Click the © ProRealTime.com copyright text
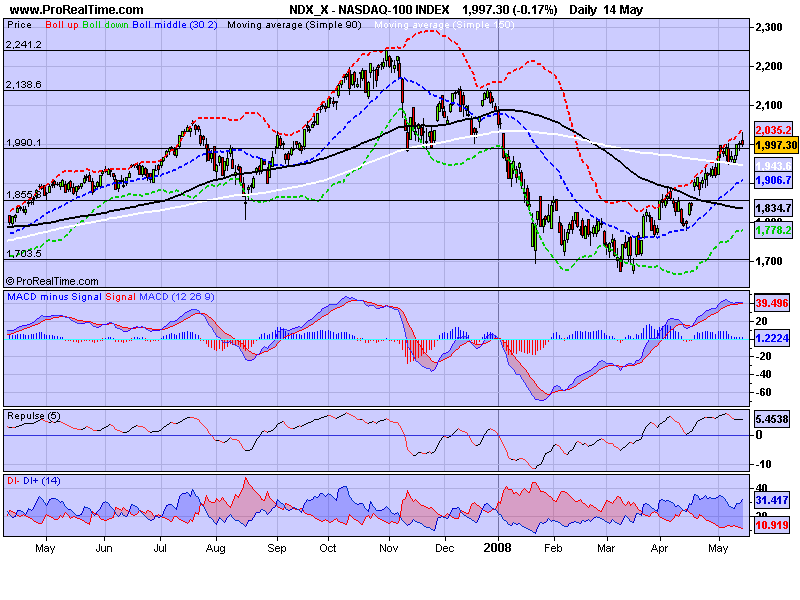 52,281
